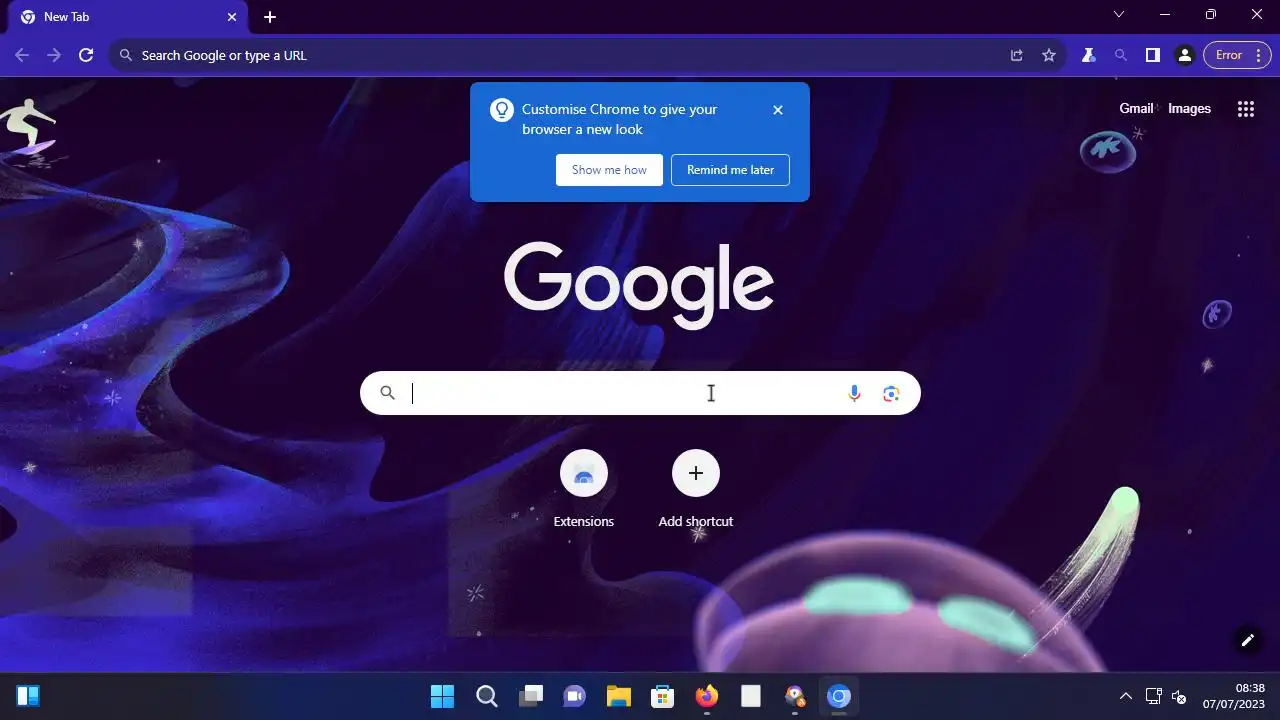Image resolution: width=1280 pixels, height=720 pixels.
Task: Open the side panel icon
Action: 1153,55
